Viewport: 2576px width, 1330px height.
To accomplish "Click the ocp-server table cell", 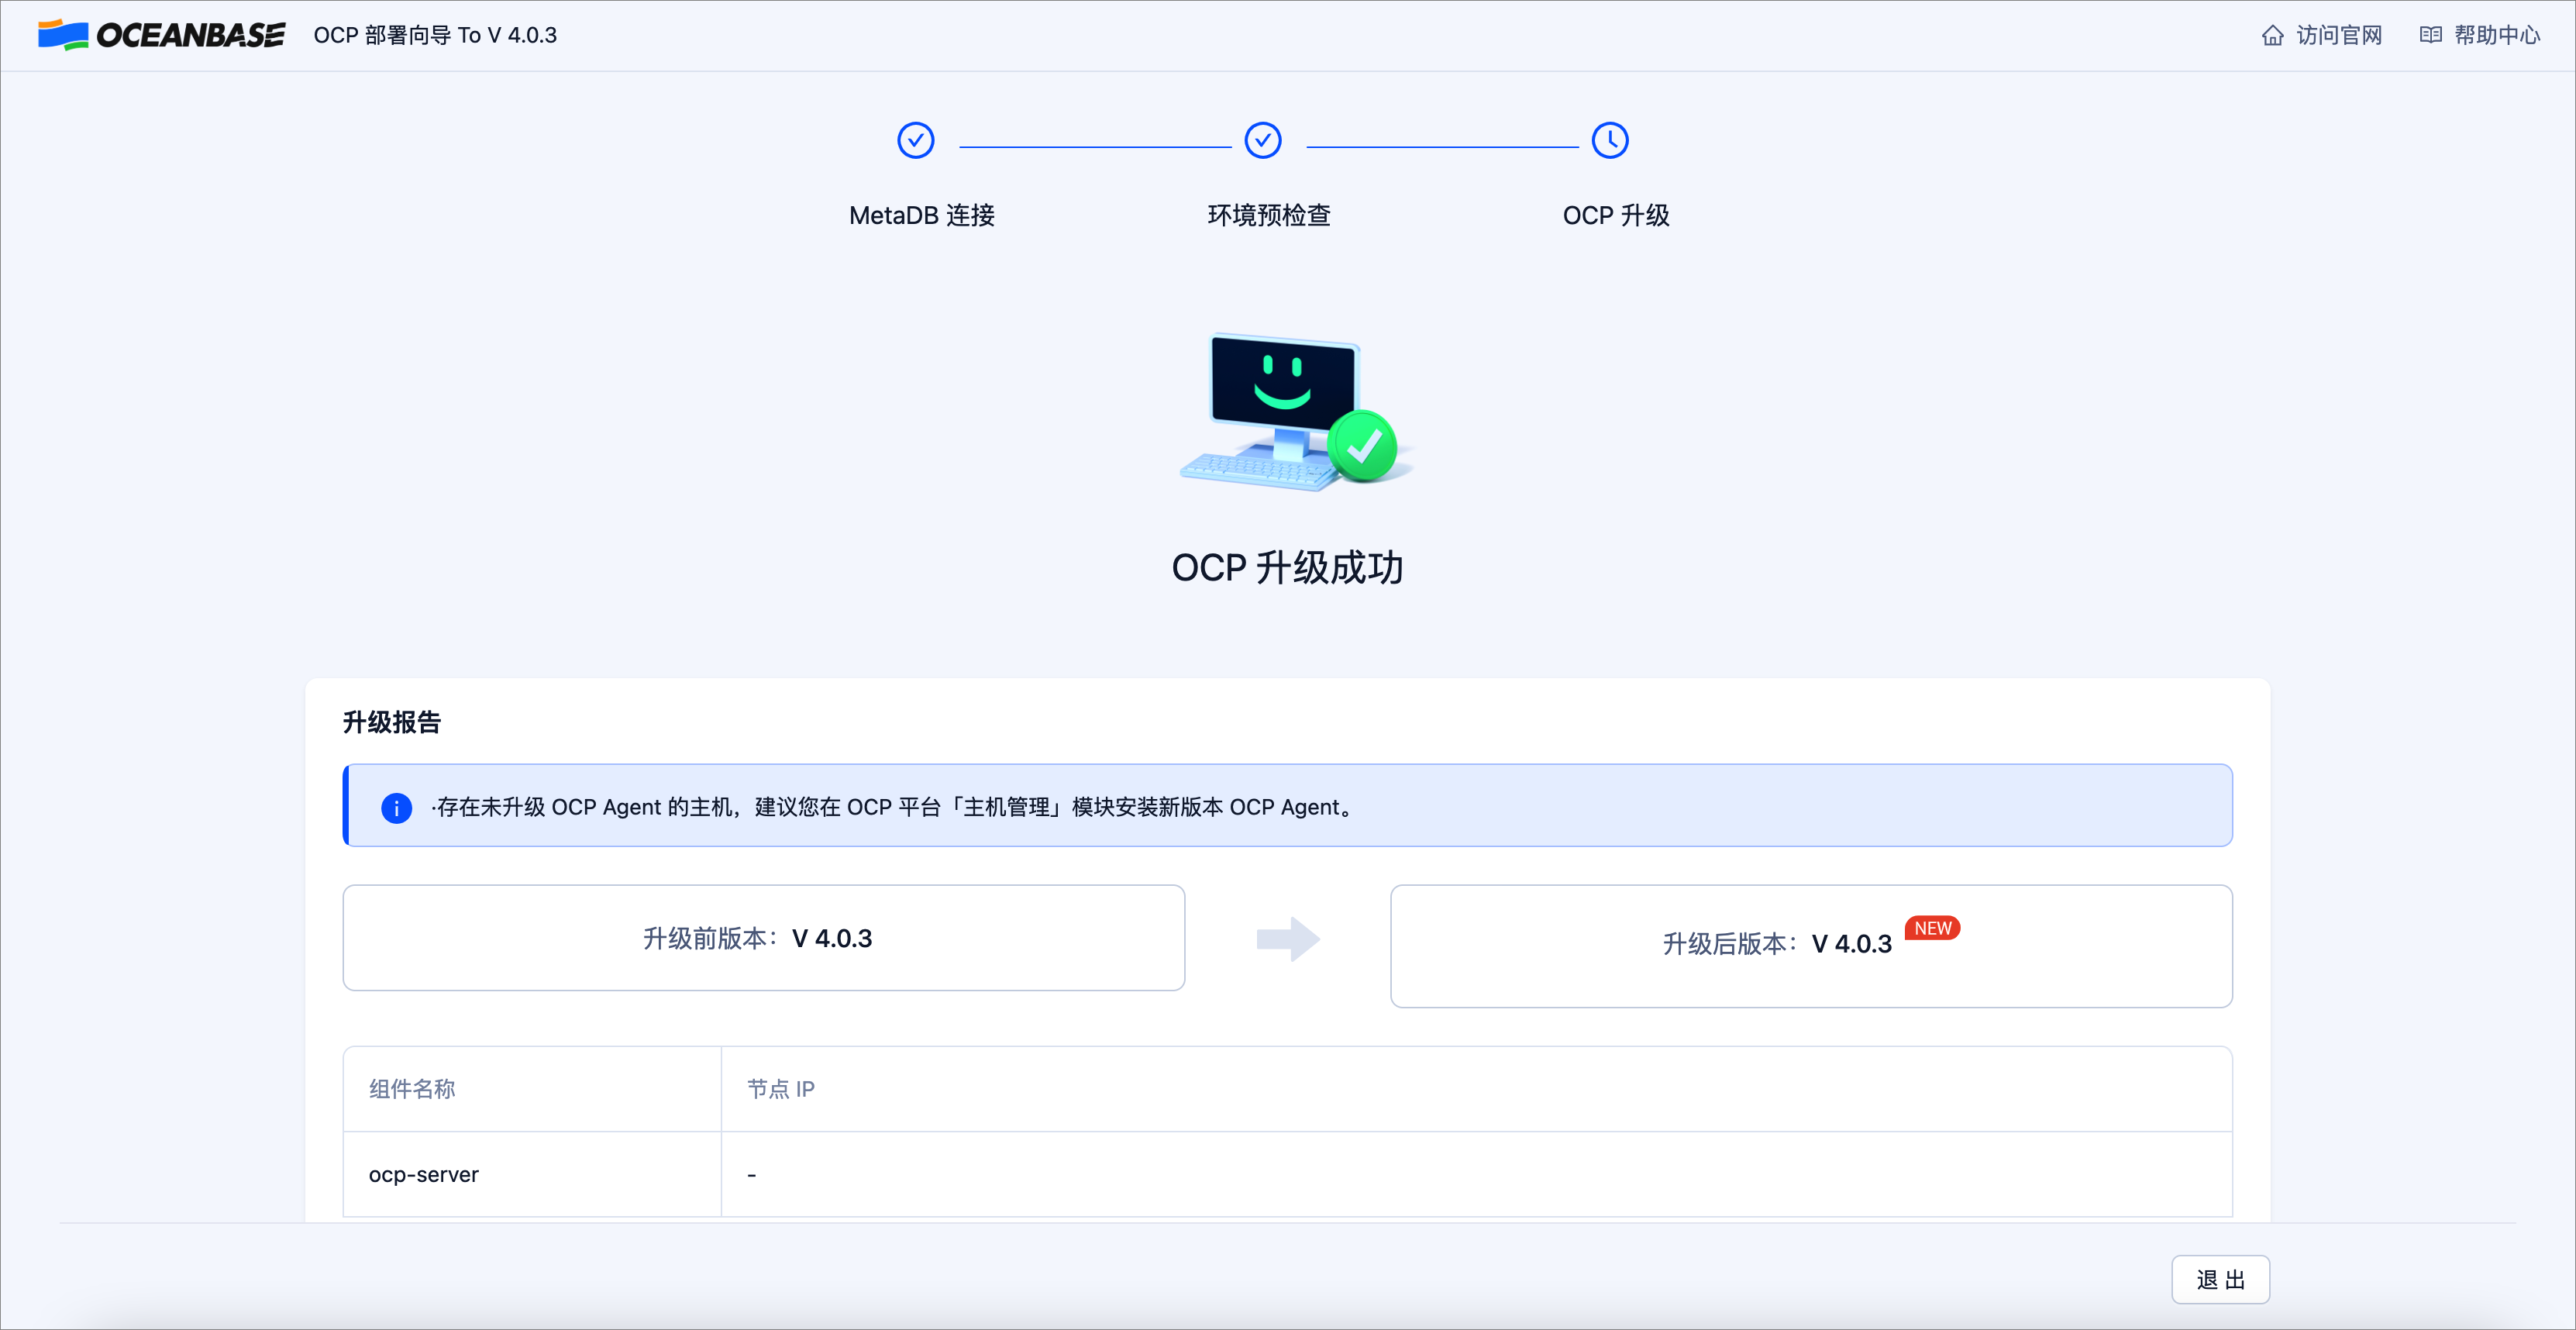I will (x=532, y=1174).
